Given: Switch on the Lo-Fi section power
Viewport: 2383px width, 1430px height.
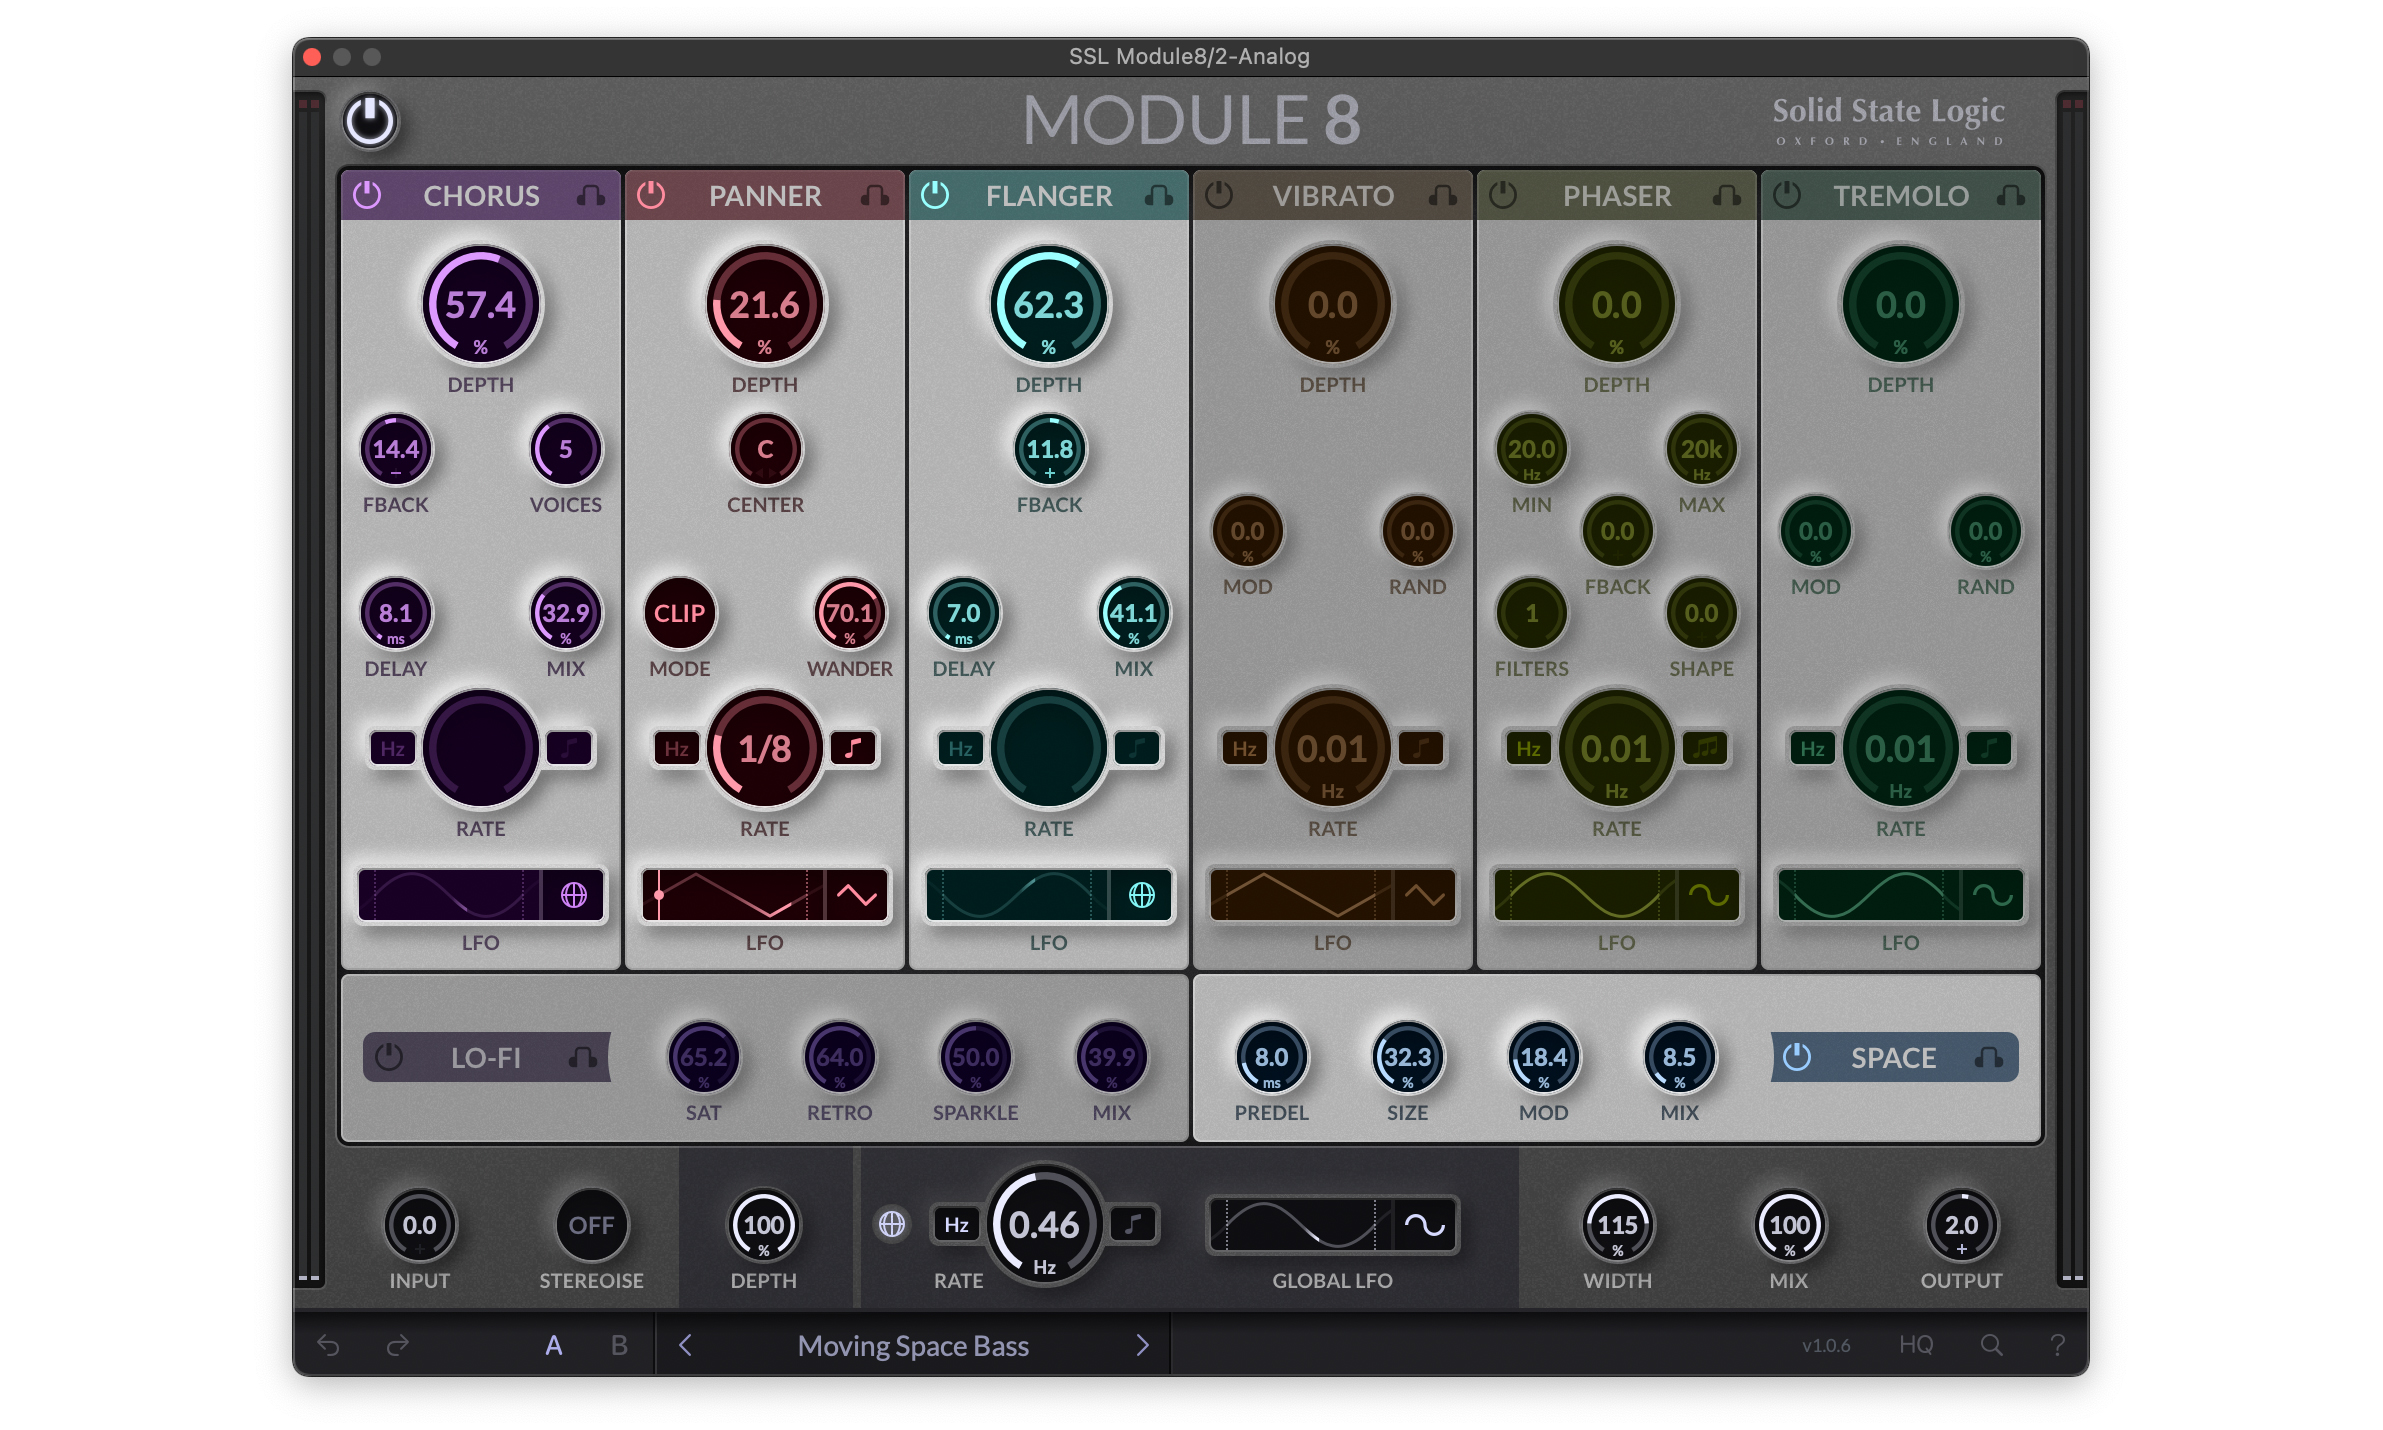Looking at the screenshot, I should (x=389, y=1057).
